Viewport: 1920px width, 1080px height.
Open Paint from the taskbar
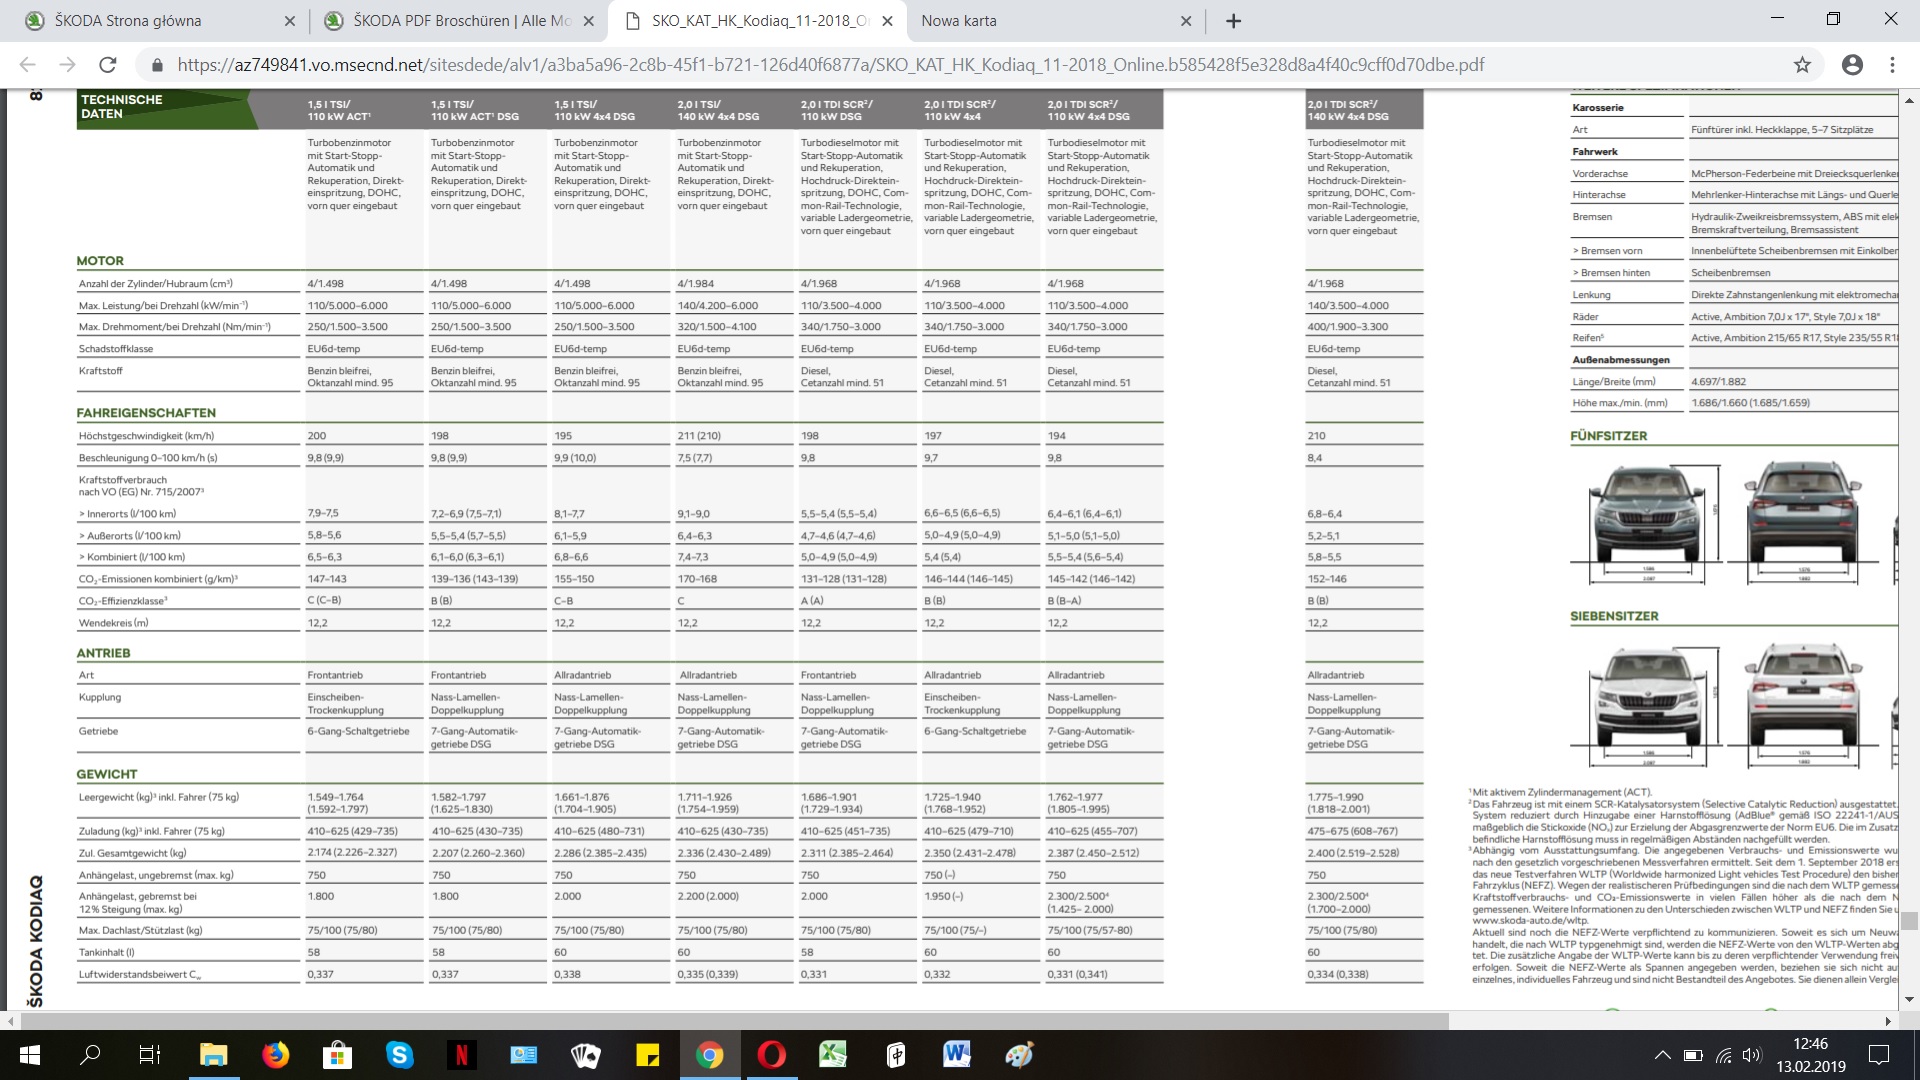point(1019,1054)
